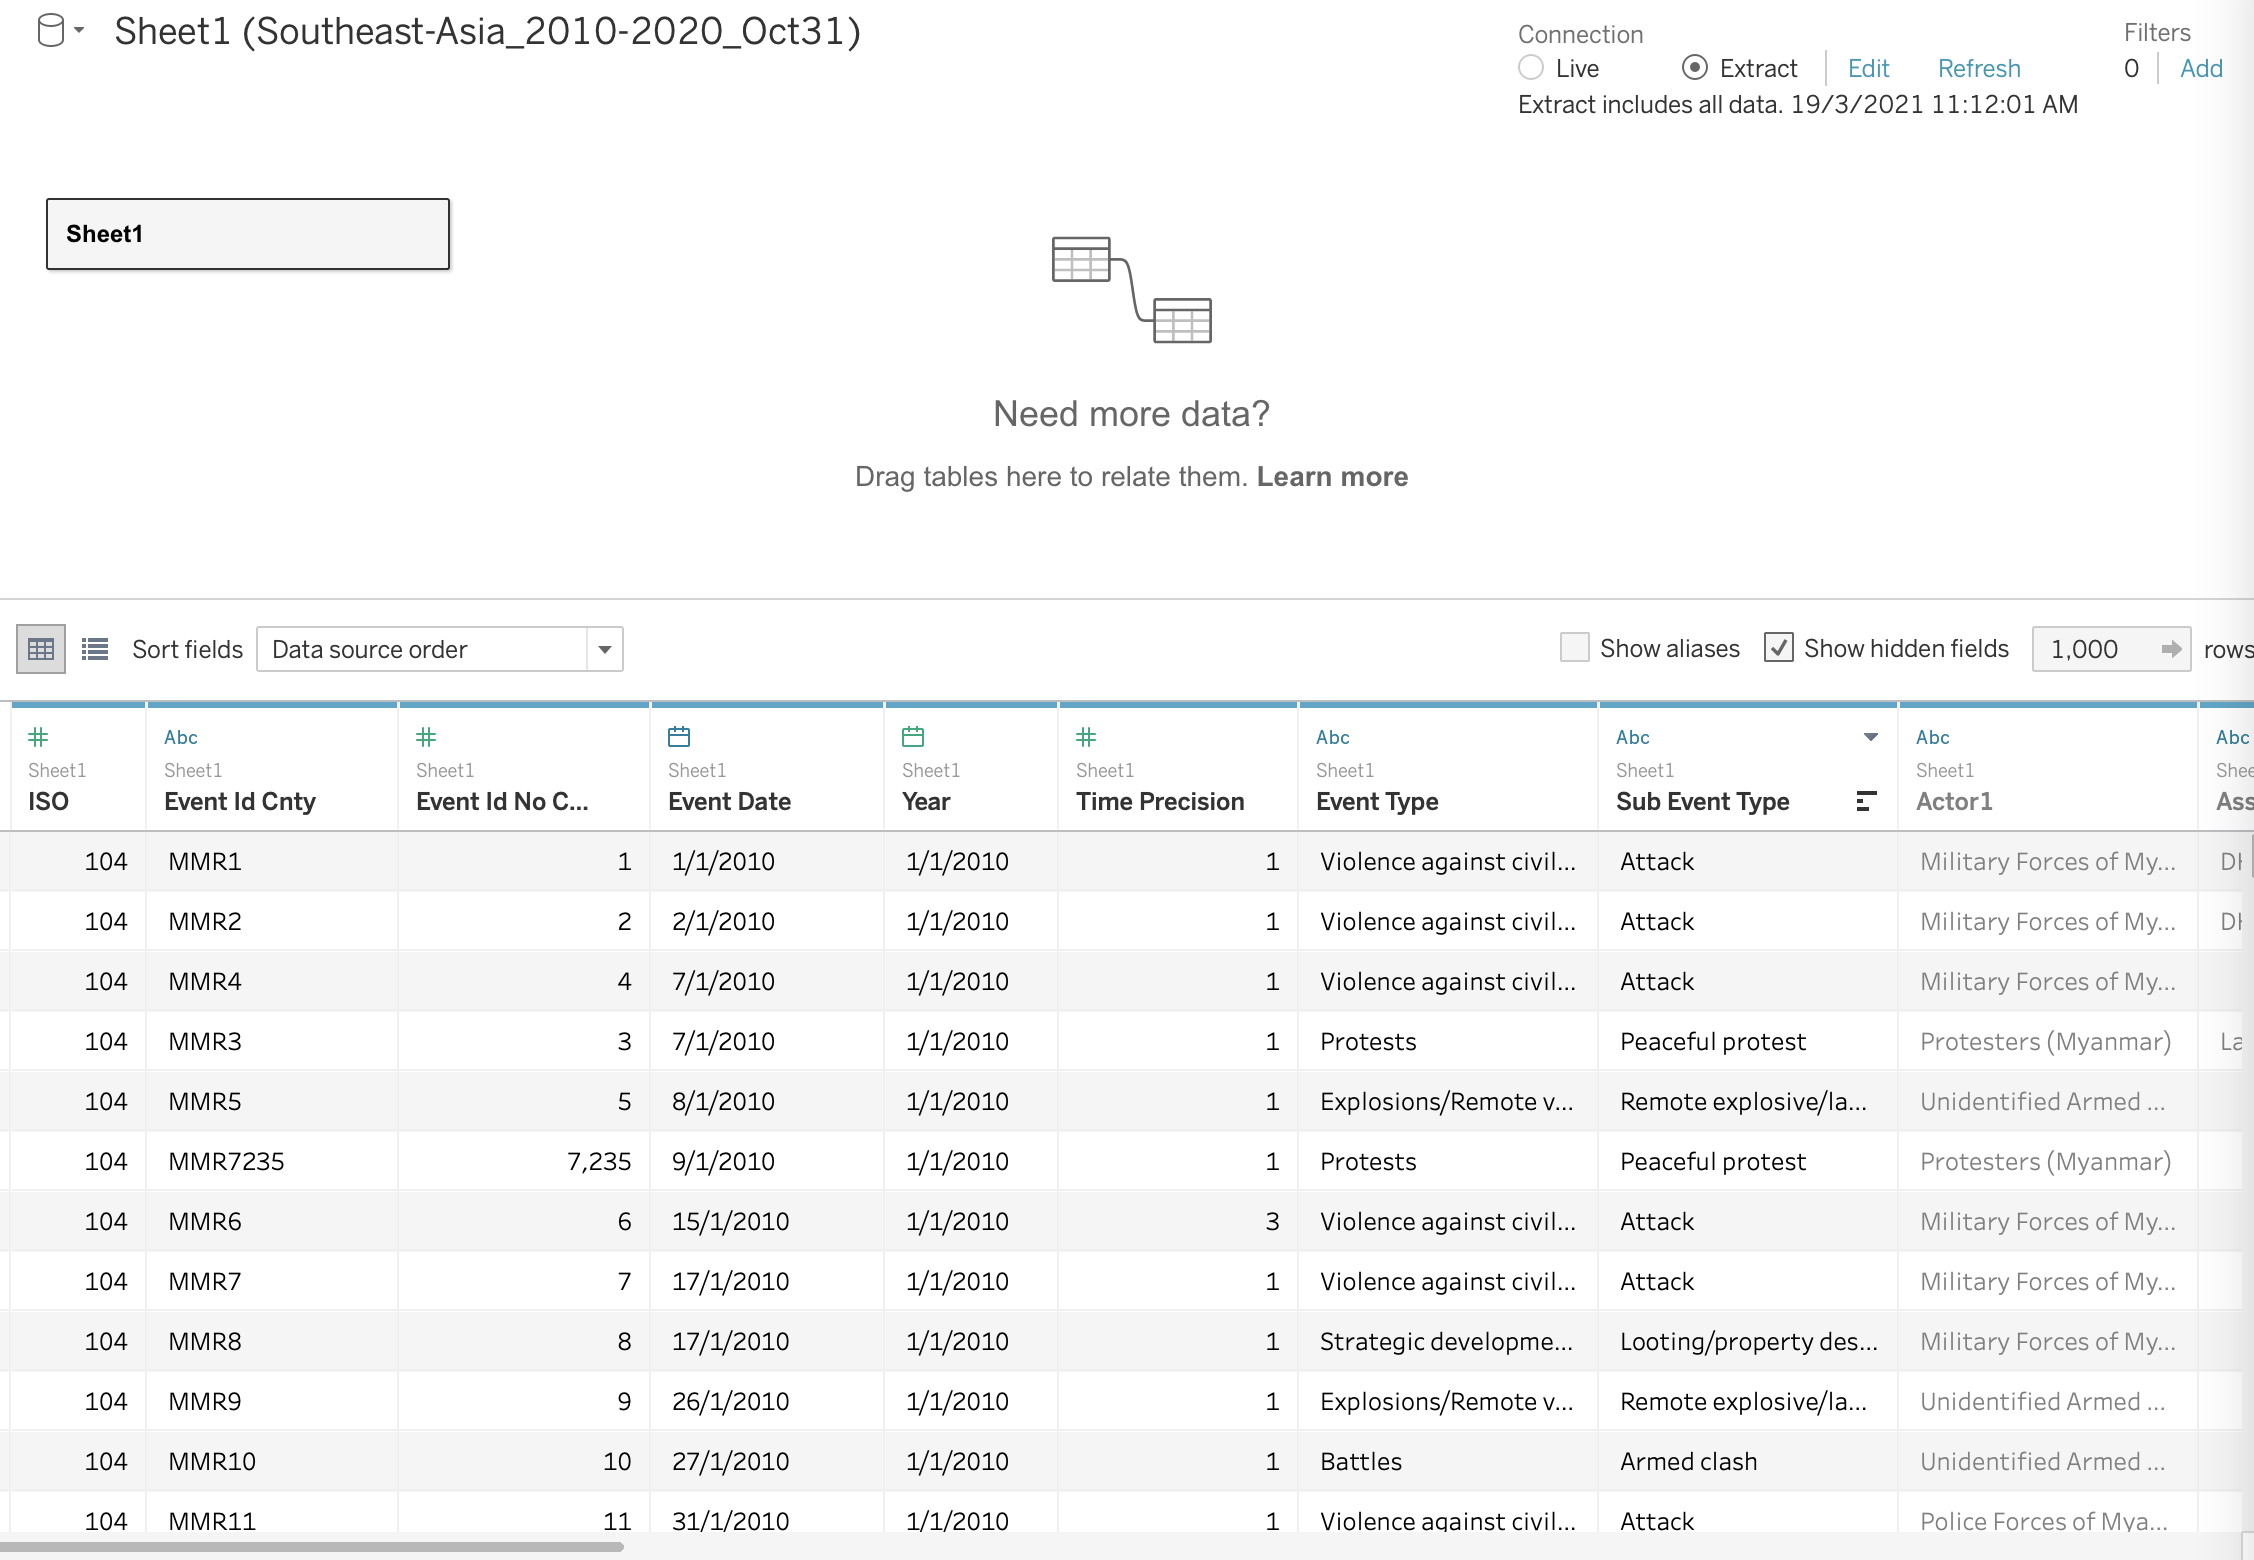Select the Sheet1 table box
2254x1560 pixels.
coord(248,234)
